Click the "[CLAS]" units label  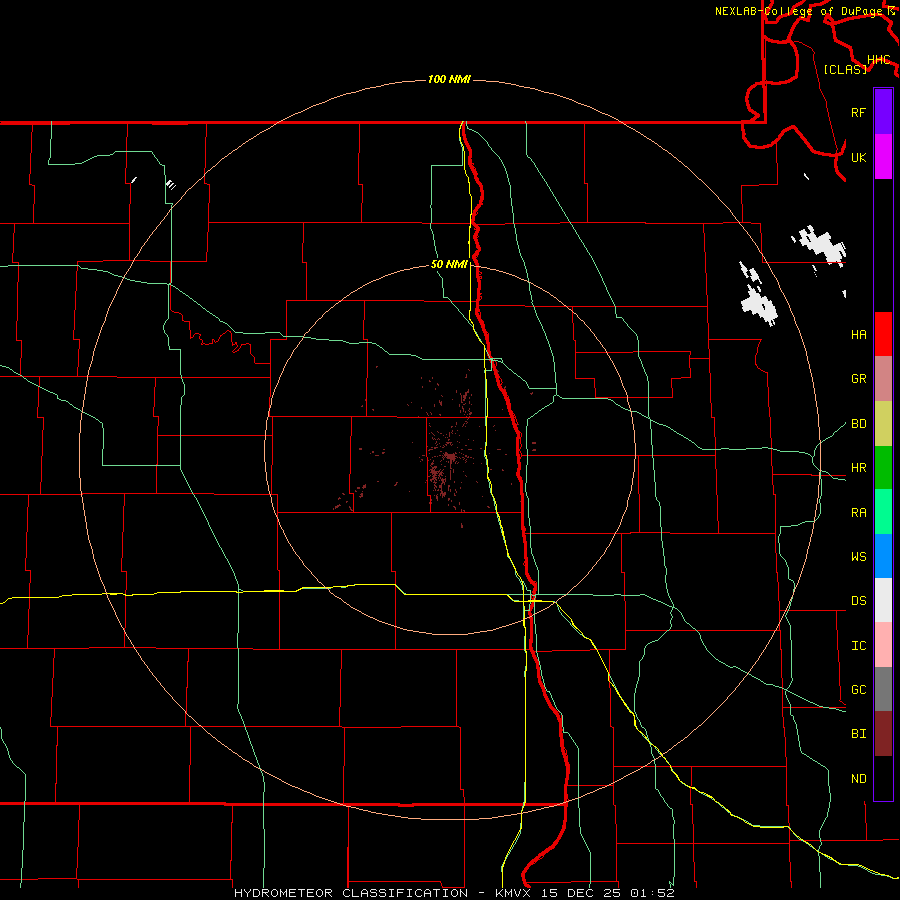pyautogui.click(x=845, y=69)
